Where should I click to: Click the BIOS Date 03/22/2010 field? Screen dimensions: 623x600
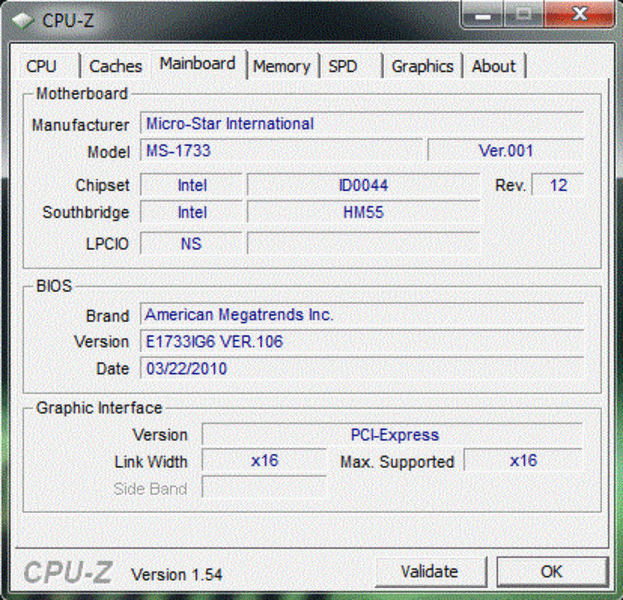(x=362, y=369)
